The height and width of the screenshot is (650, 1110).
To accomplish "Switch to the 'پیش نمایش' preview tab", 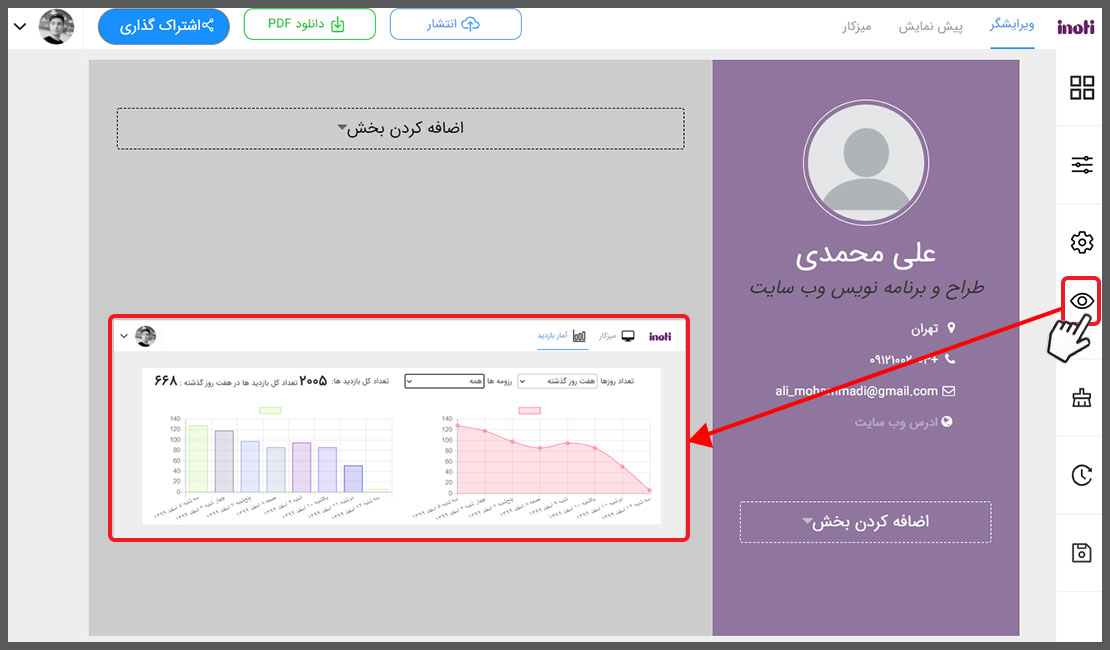I will [935, 27].
